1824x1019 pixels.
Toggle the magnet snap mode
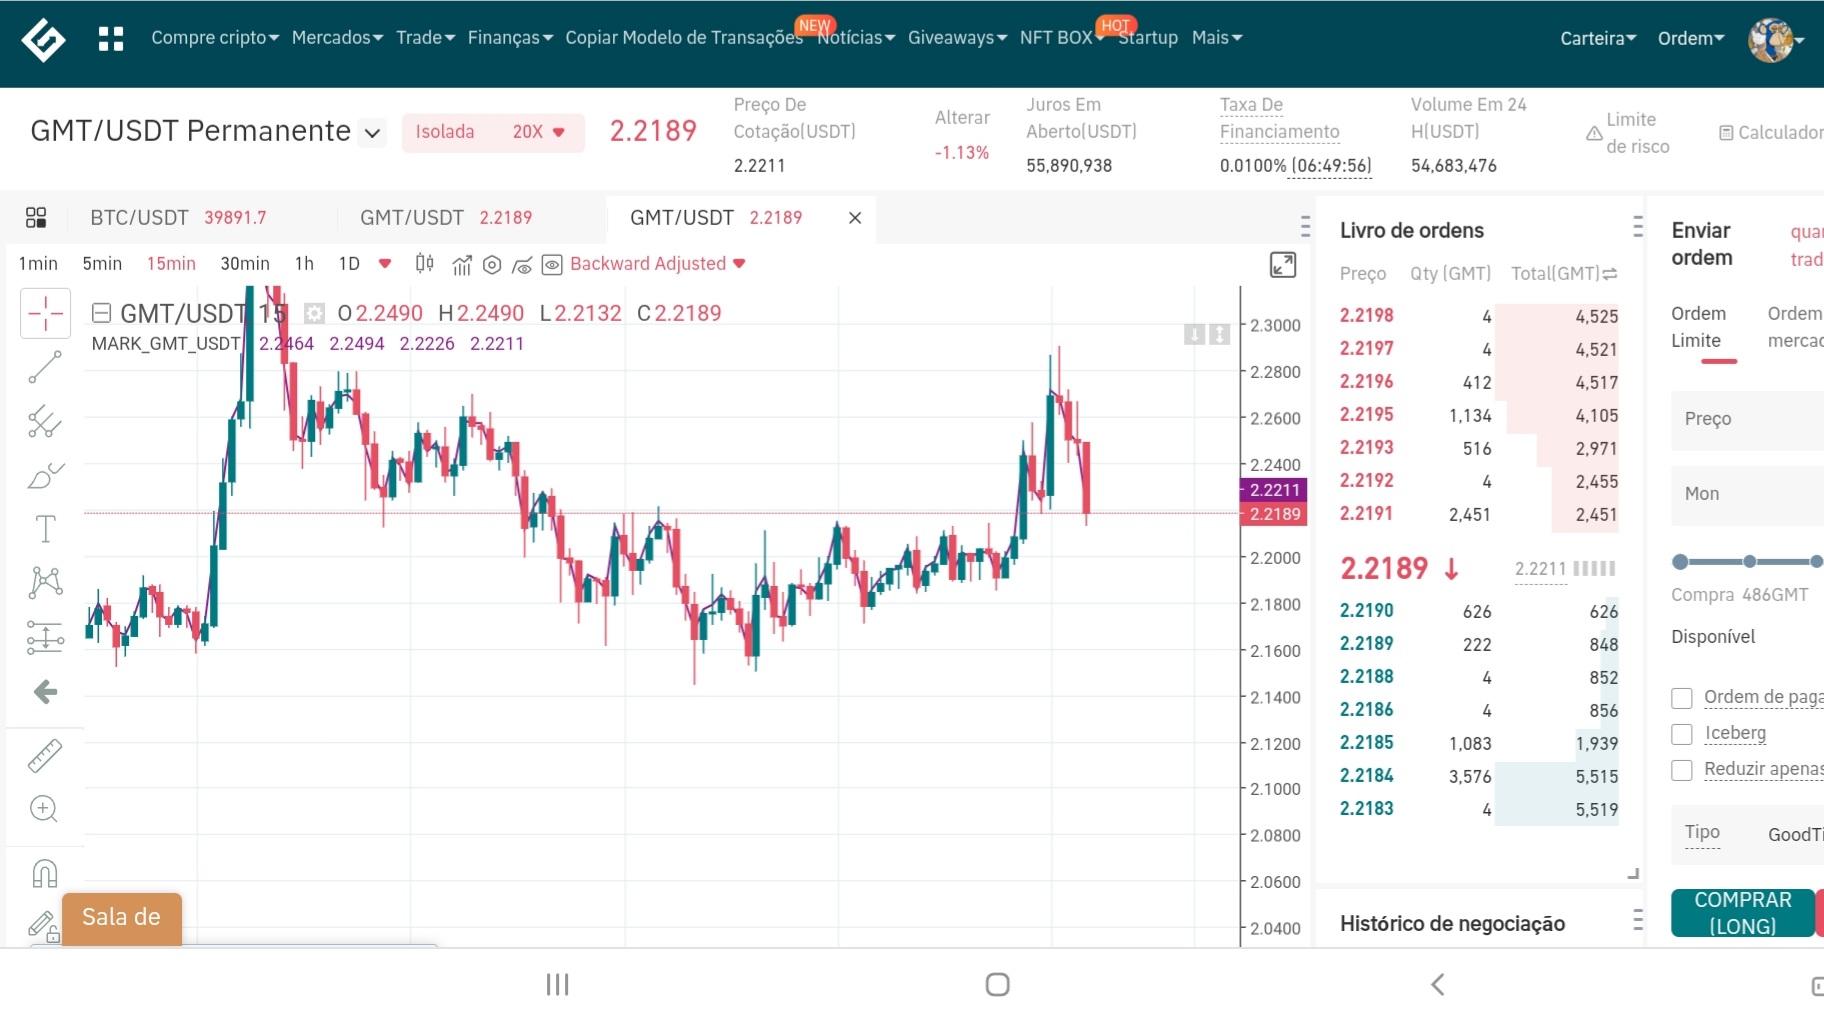(x=45, y=874)
